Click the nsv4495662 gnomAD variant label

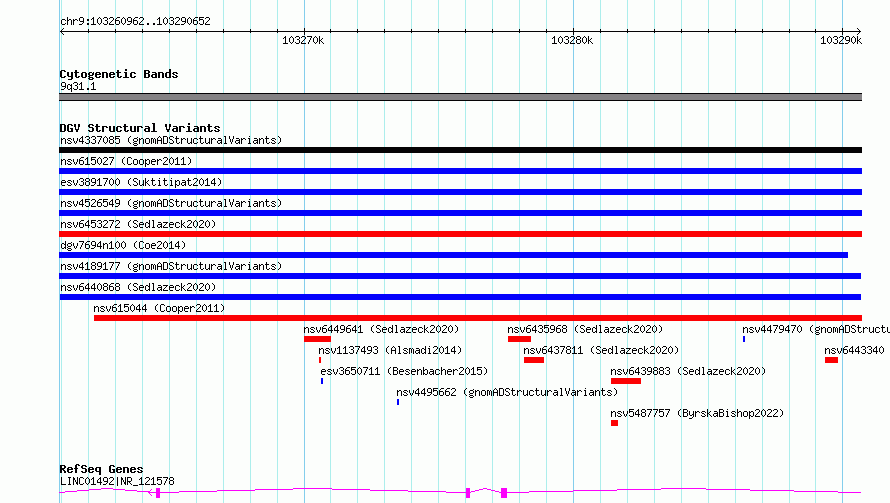(507, 392)
